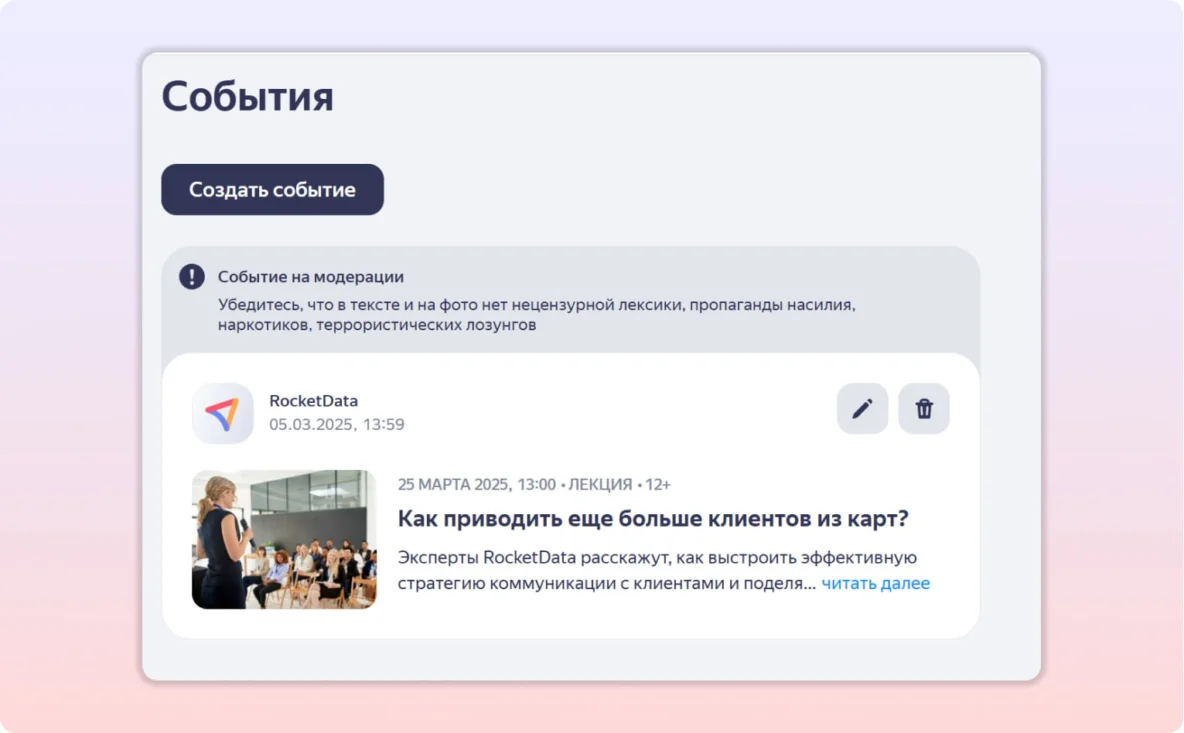
Task: Edit the event with the pencil icon
Action: click(x=862, y=408)
